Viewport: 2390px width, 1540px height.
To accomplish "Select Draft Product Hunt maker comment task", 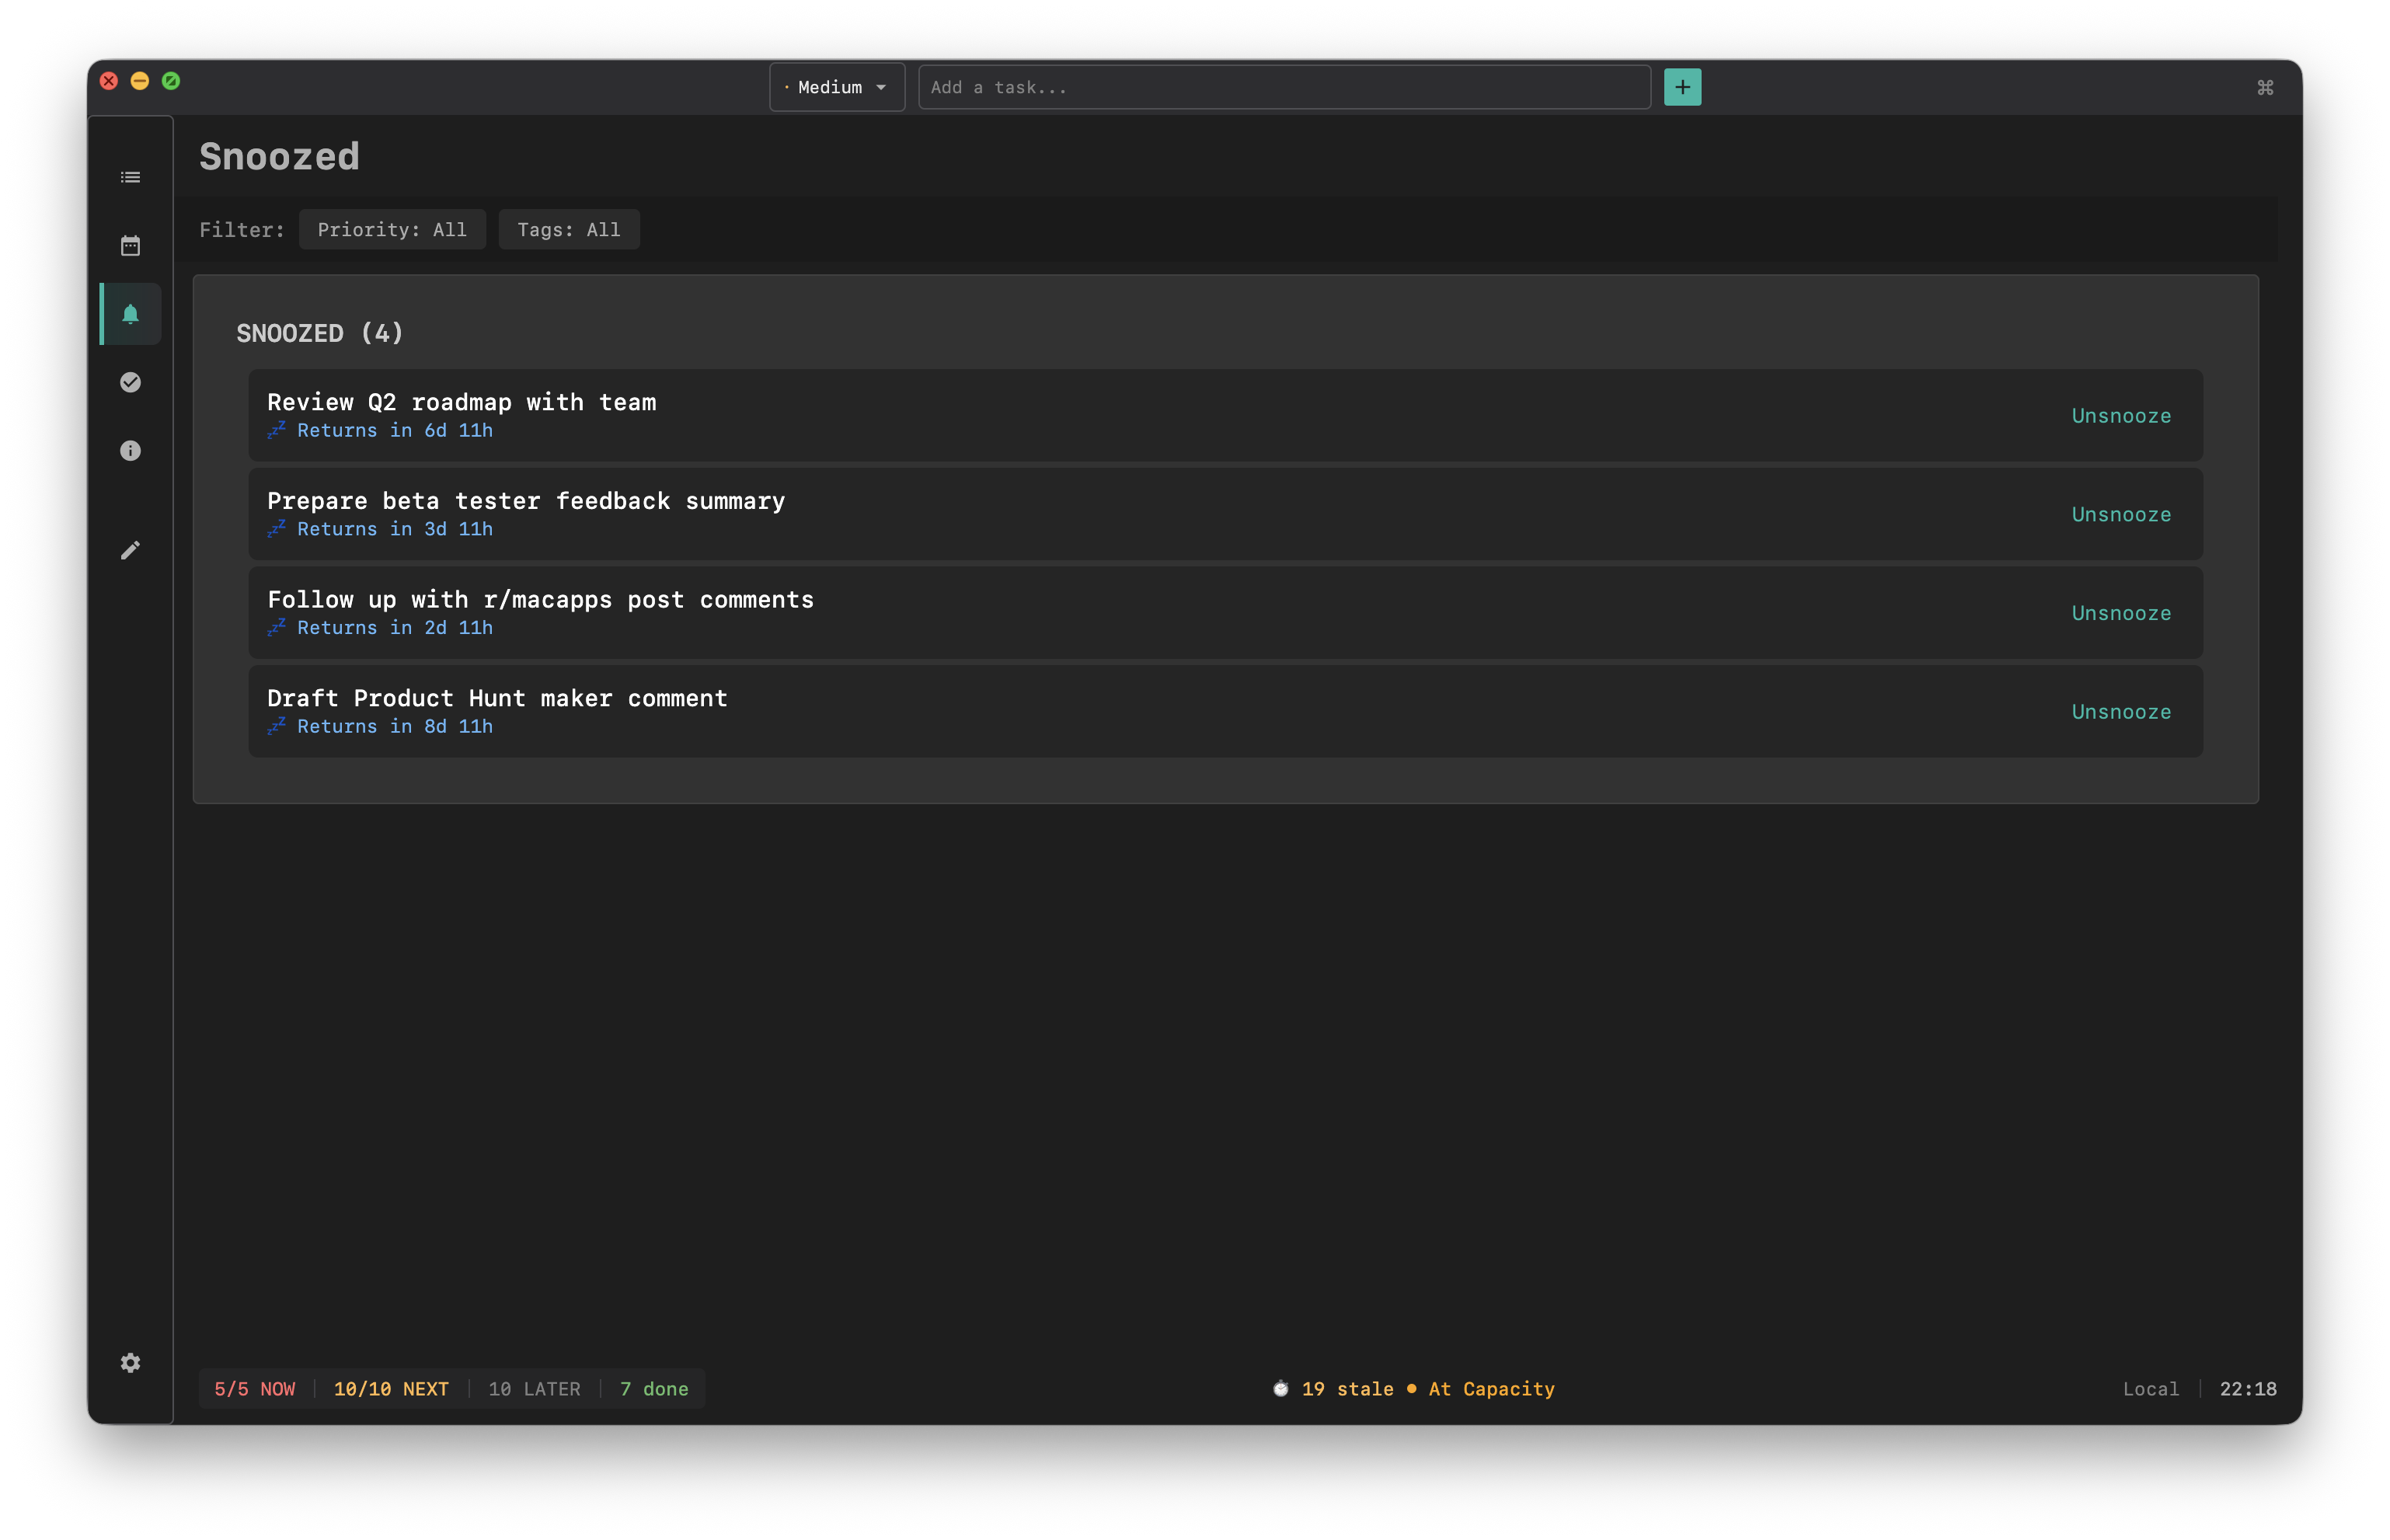I will coord(1225,712).
